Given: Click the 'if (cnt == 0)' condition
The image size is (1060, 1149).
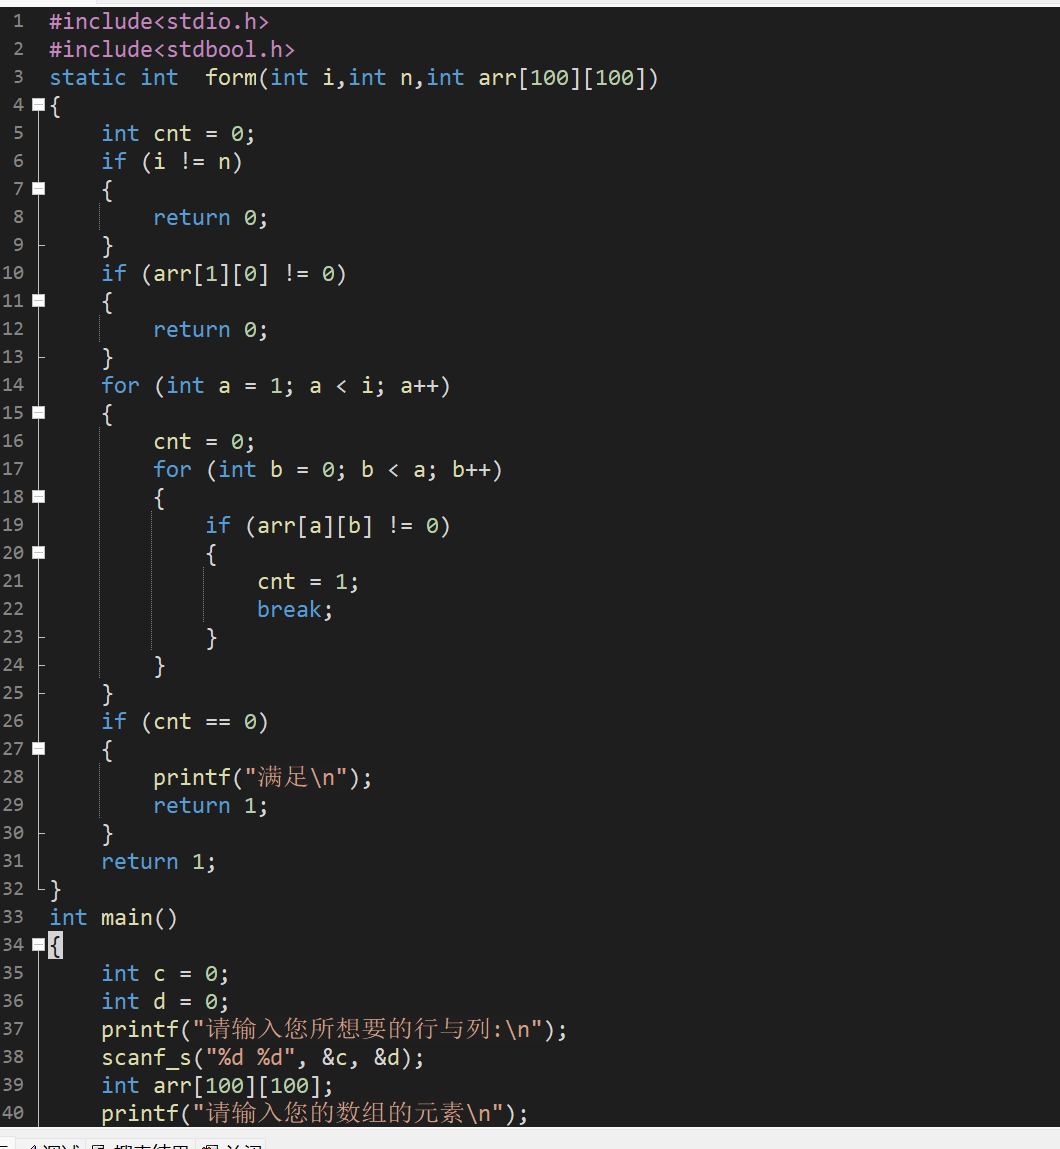Looking at the screenshot, I should pos(185,722).
